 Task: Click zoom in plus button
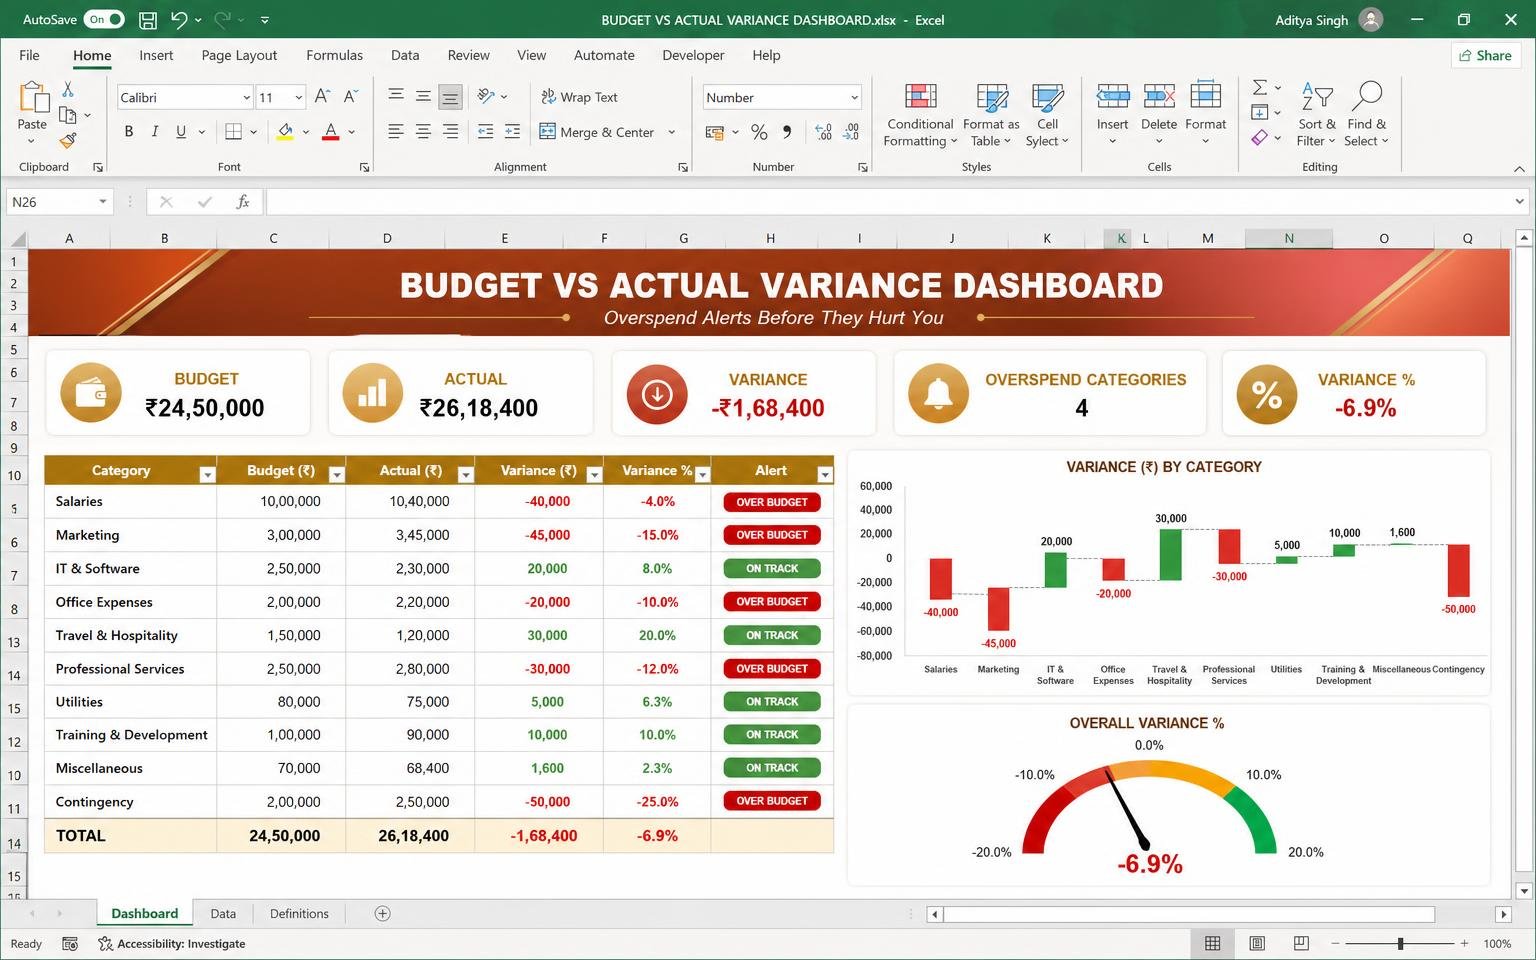1464,943
